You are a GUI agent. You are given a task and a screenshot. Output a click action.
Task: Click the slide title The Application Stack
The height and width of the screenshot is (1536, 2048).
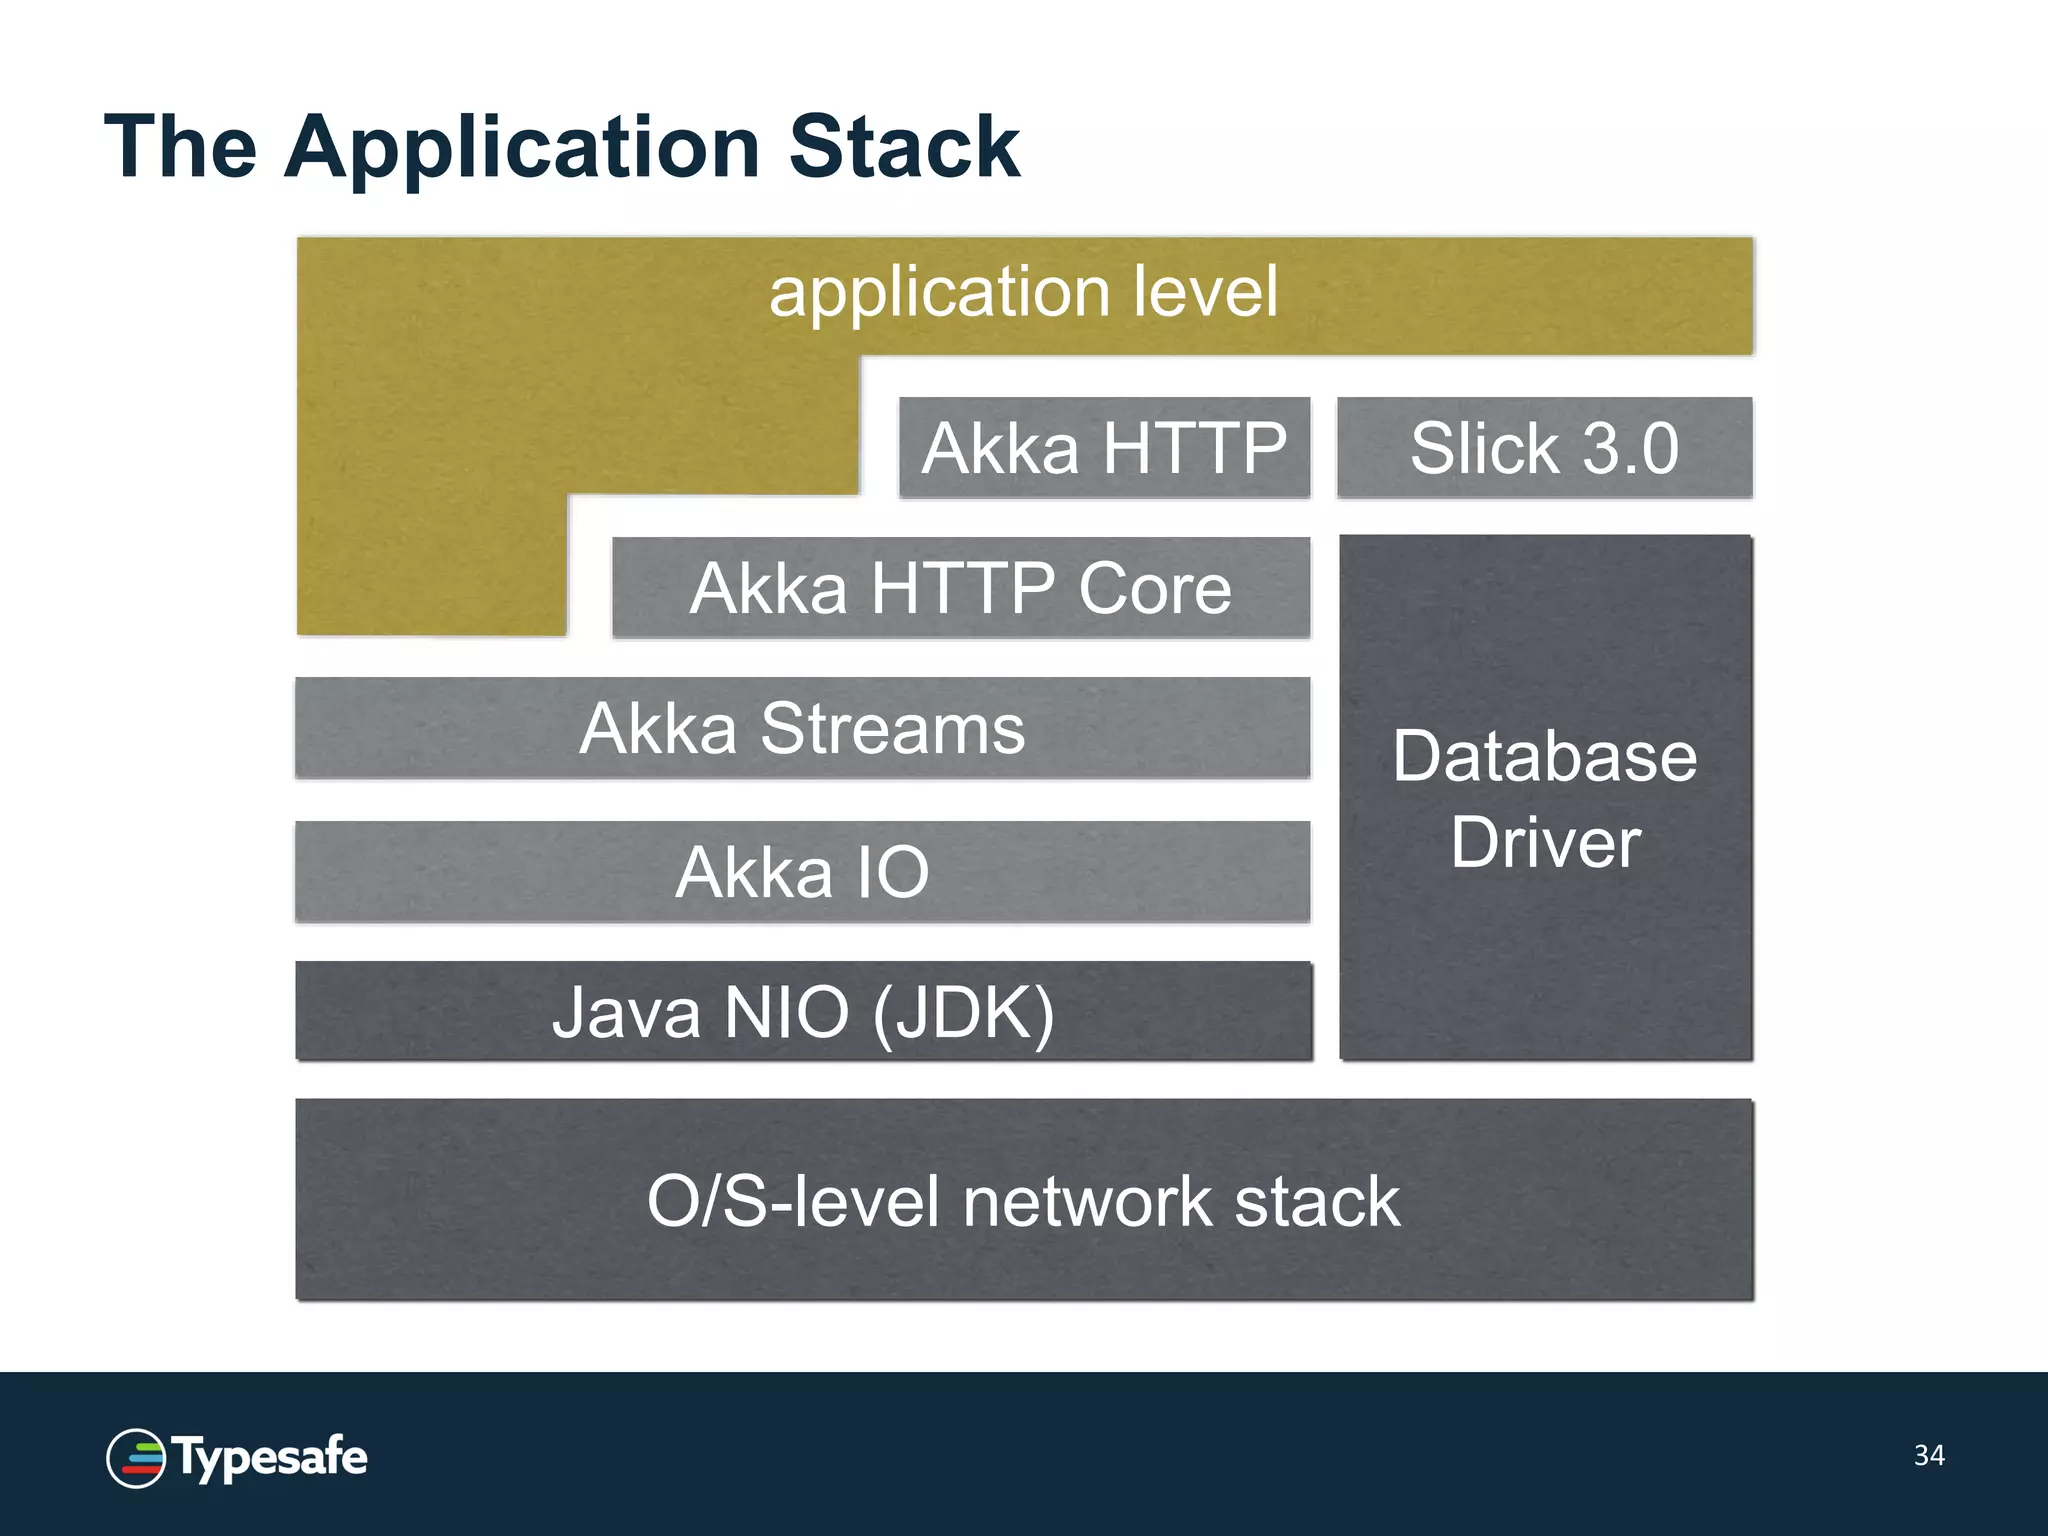[x=562, y=148]
